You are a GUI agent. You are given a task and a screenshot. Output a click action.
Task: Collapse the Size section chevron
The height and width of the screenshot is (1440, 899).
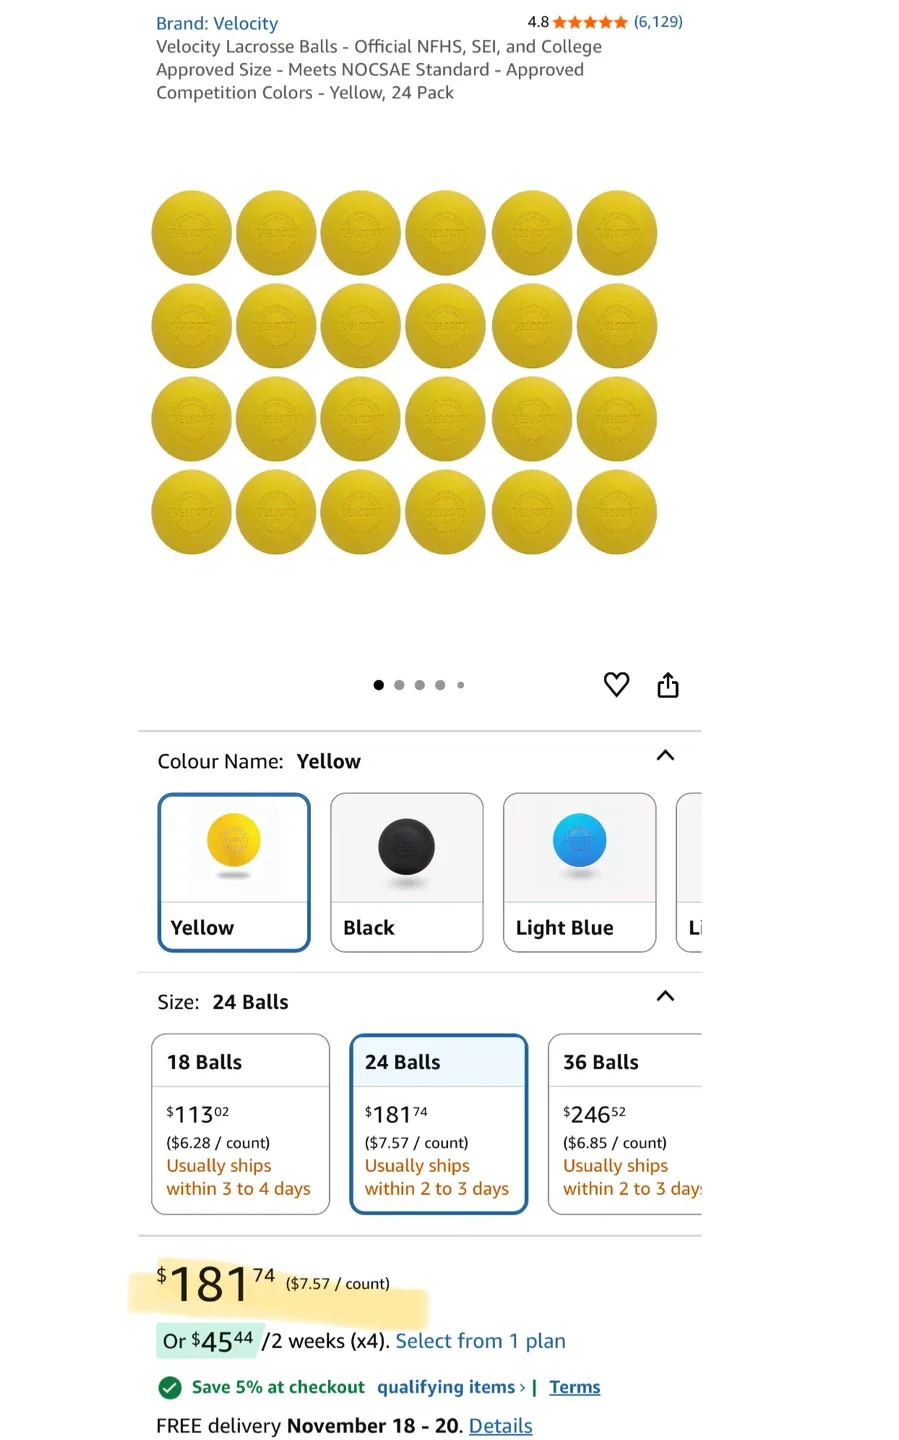(x=665, y=996)
